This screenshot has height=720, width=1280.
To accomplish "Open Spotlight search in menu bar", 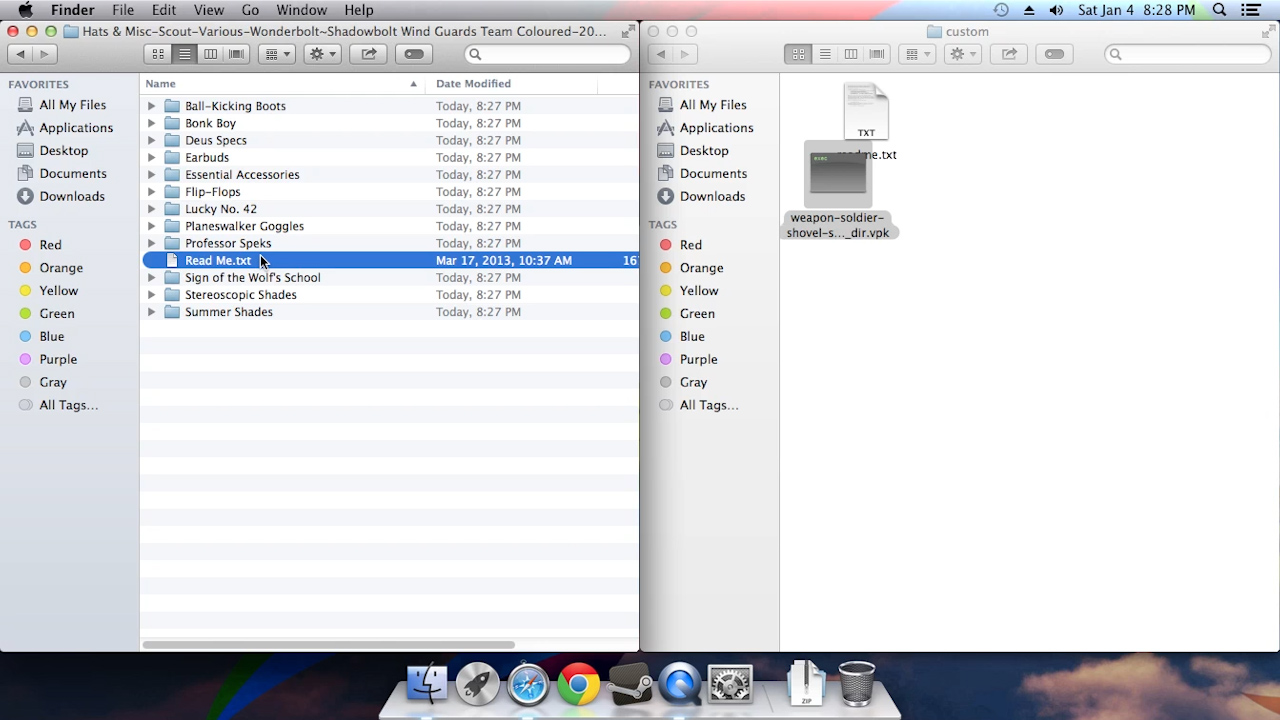I will coord(1219,10).
